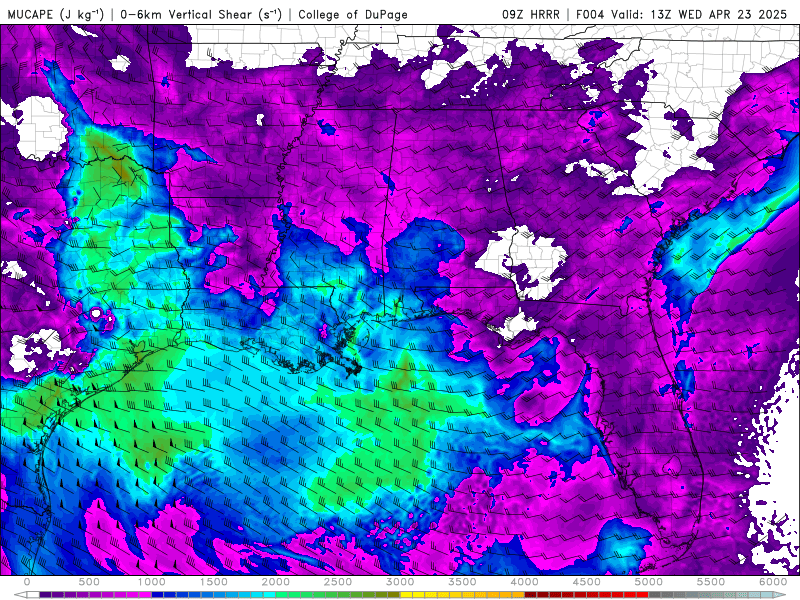Click the 09Z HRRR model run text
The image size is (800, 600).
[531, 14]
